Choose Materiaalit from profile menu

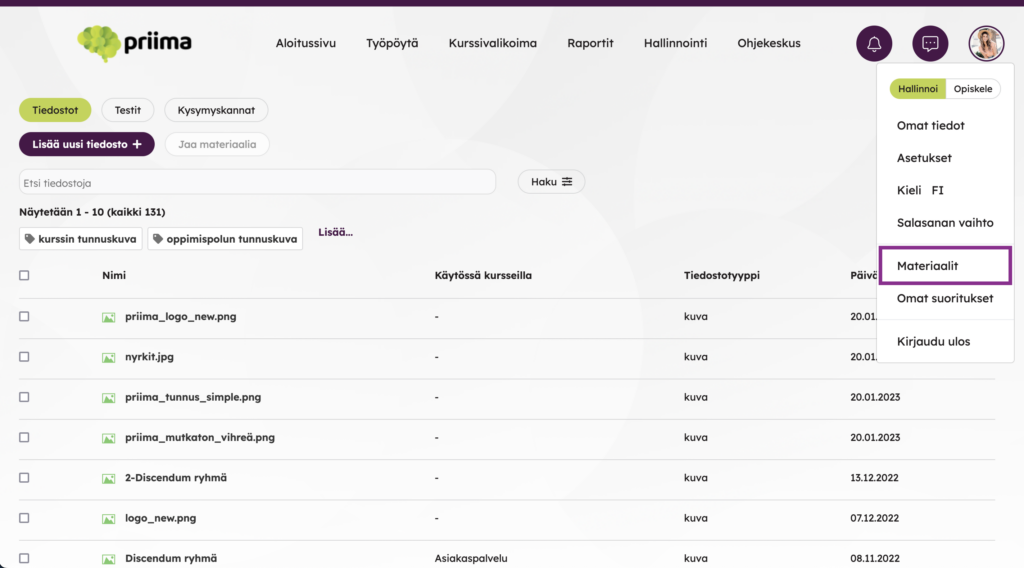(x=945, y=266)
